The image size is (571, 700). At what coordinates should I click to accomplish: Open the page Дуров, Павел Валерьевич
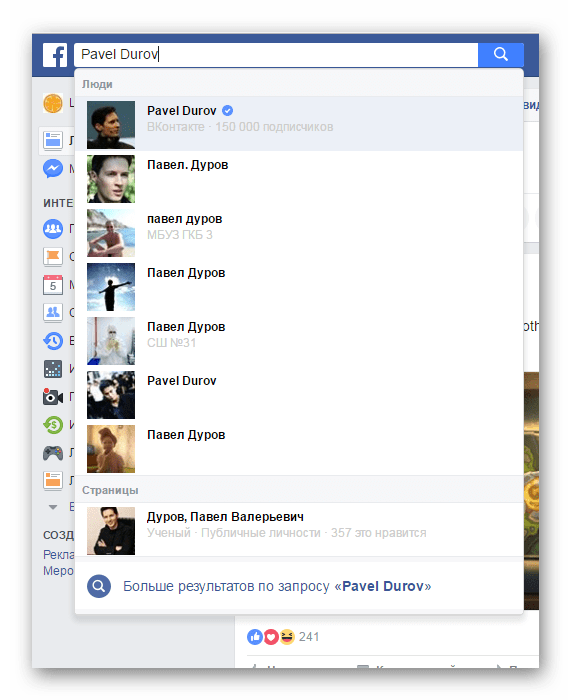click(x=299, y=530)
